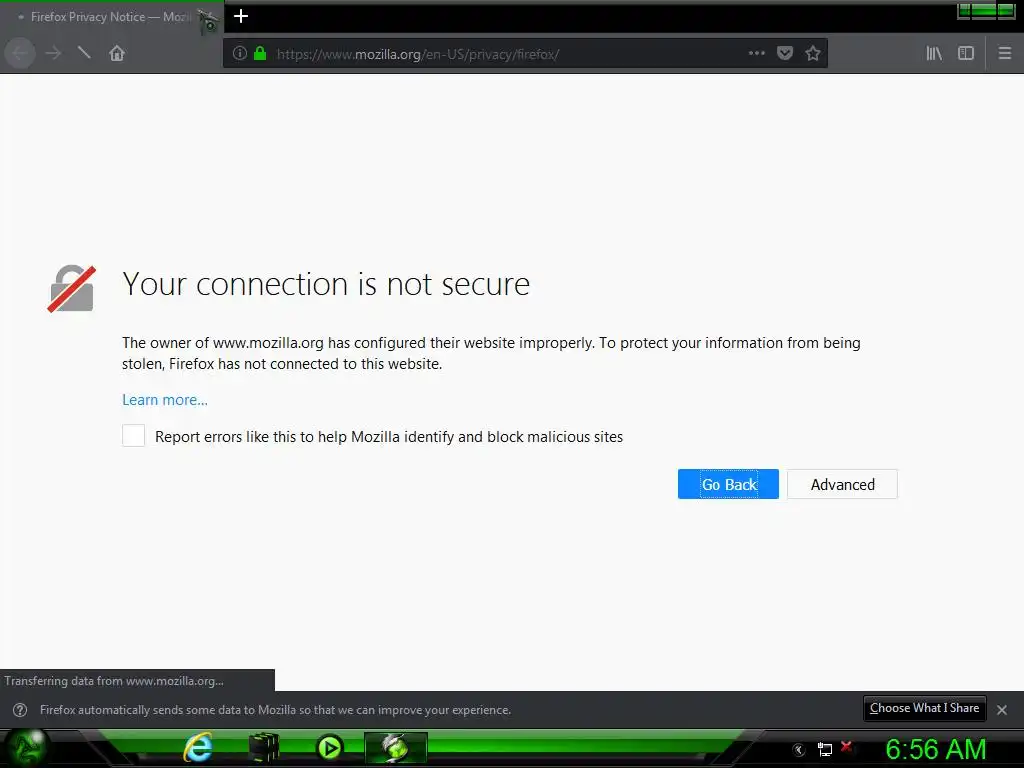
Task: Open the Learn more link
Action: [165, 400]
